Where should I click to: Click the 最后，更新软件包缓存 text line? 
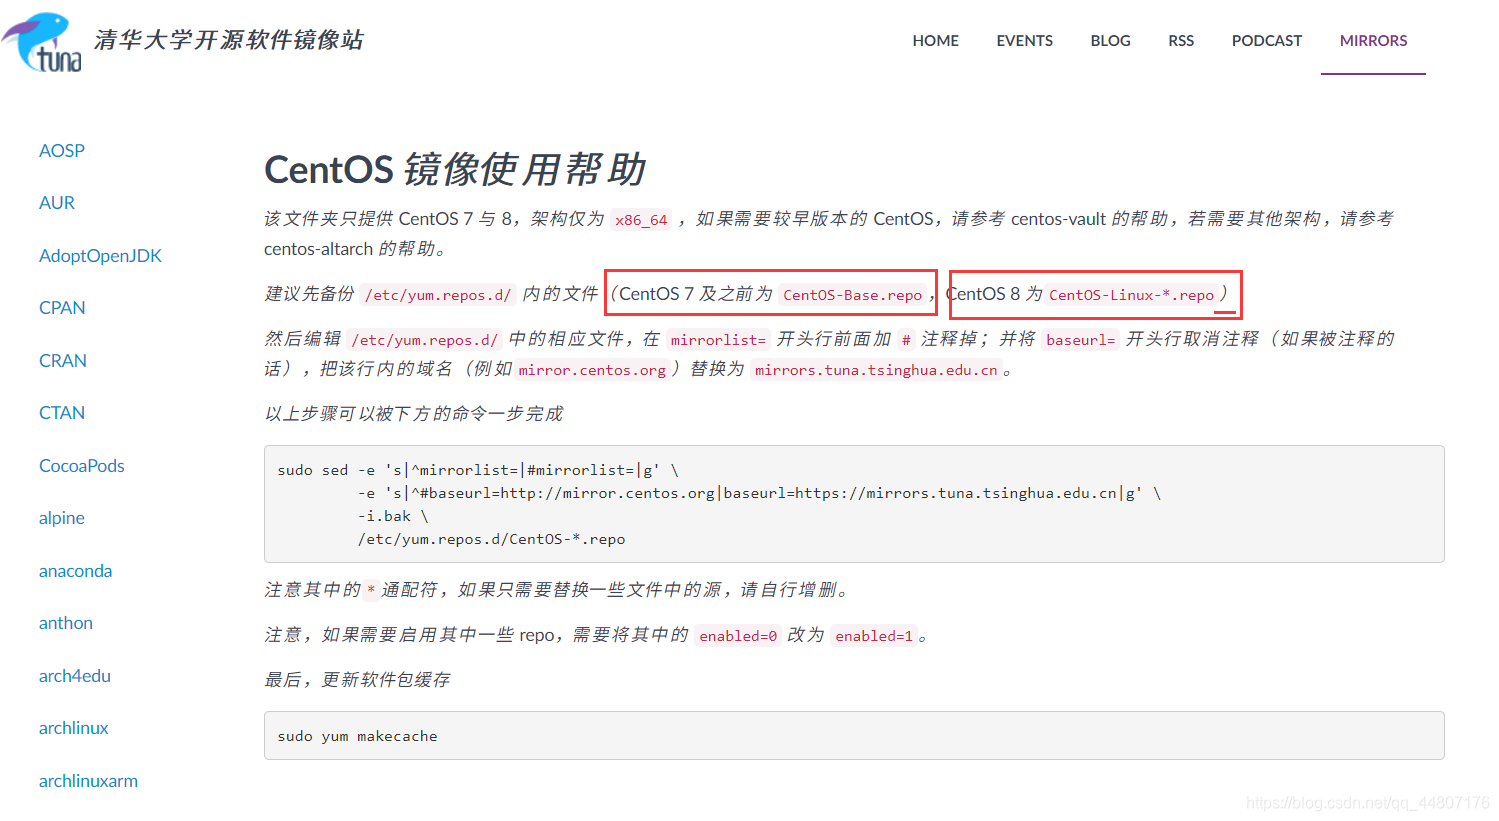coord(357,680)
